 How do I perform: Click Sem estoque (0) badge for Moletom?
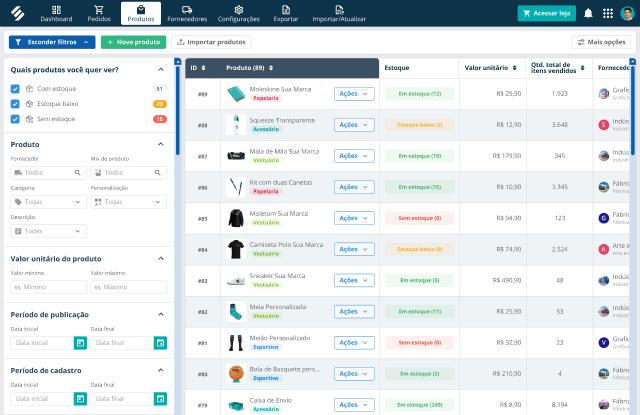pos(420,218)
